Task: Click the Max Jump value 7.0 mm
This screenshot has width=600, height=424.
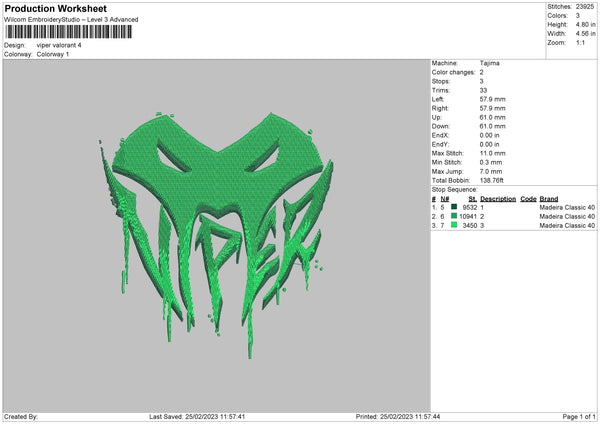Action: [491, 171]
